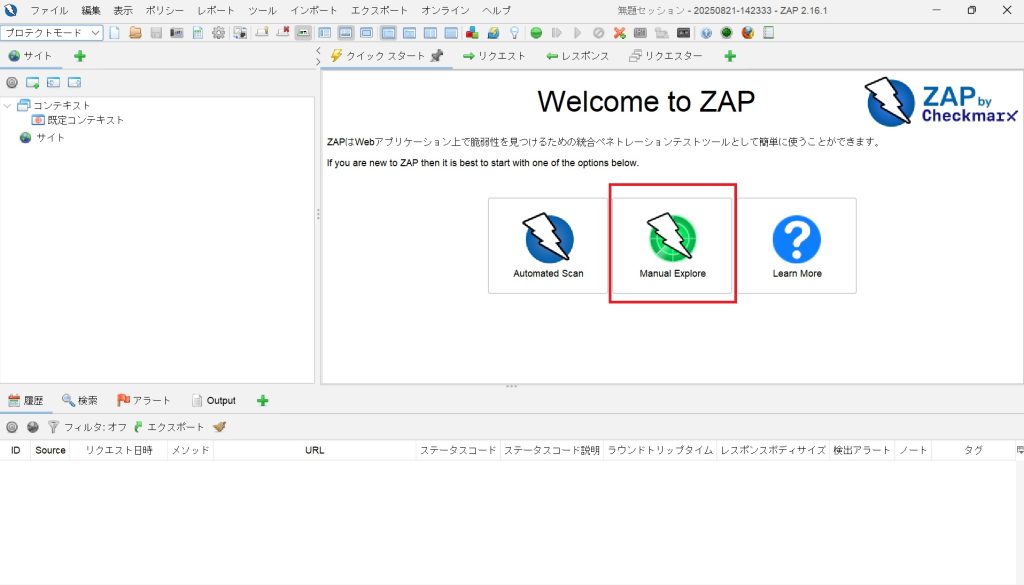Click the dark globe icon in history toolbar
This screenshot has width=1024, height=585.
click(x=33, y=427)
